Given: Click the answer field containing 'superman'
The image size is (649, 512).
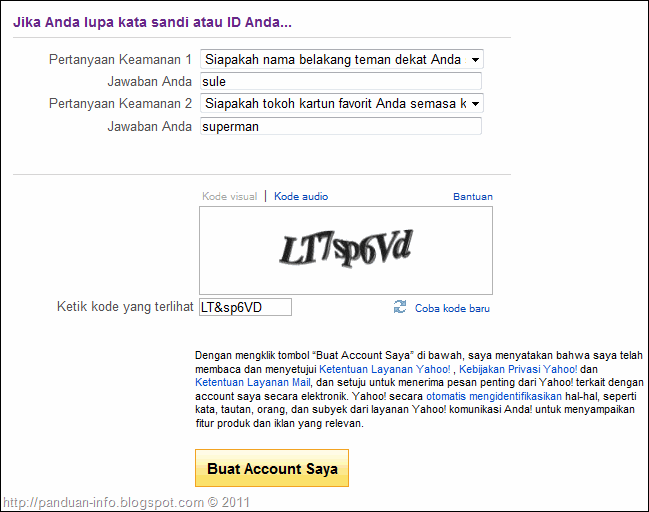Looking at the screenshot, I should coord(341,126).
